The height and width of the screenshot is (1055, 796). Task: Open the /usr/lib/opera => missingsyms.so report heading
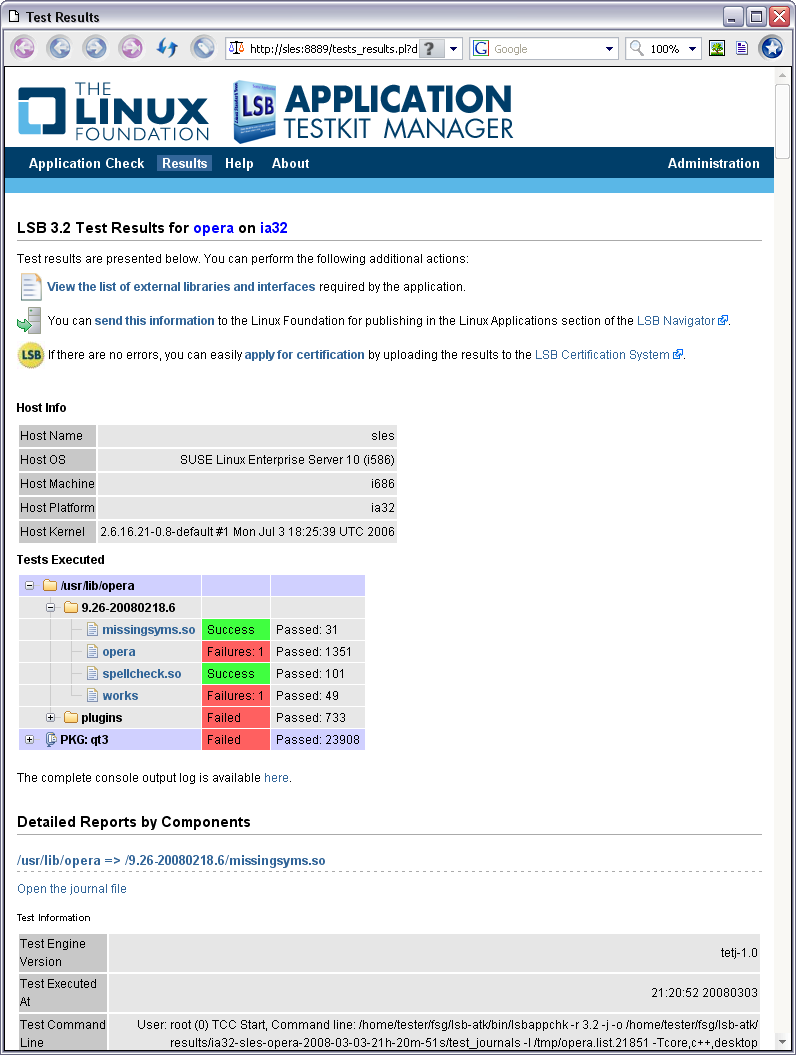click(x=171, y=861)
